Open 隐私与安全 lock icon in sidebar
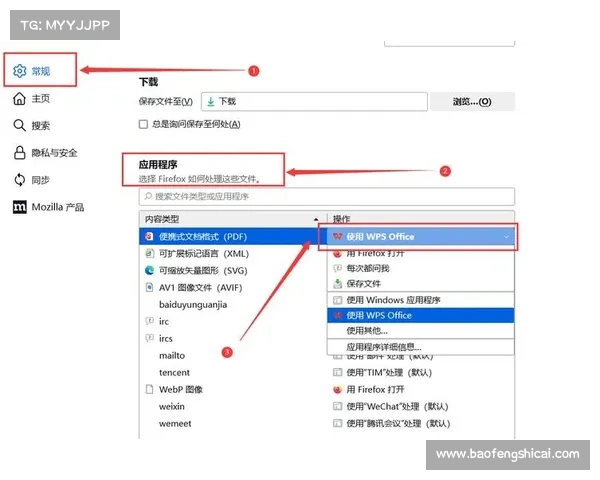This screenshot has width=600, height=480. [x=19, y=153]
